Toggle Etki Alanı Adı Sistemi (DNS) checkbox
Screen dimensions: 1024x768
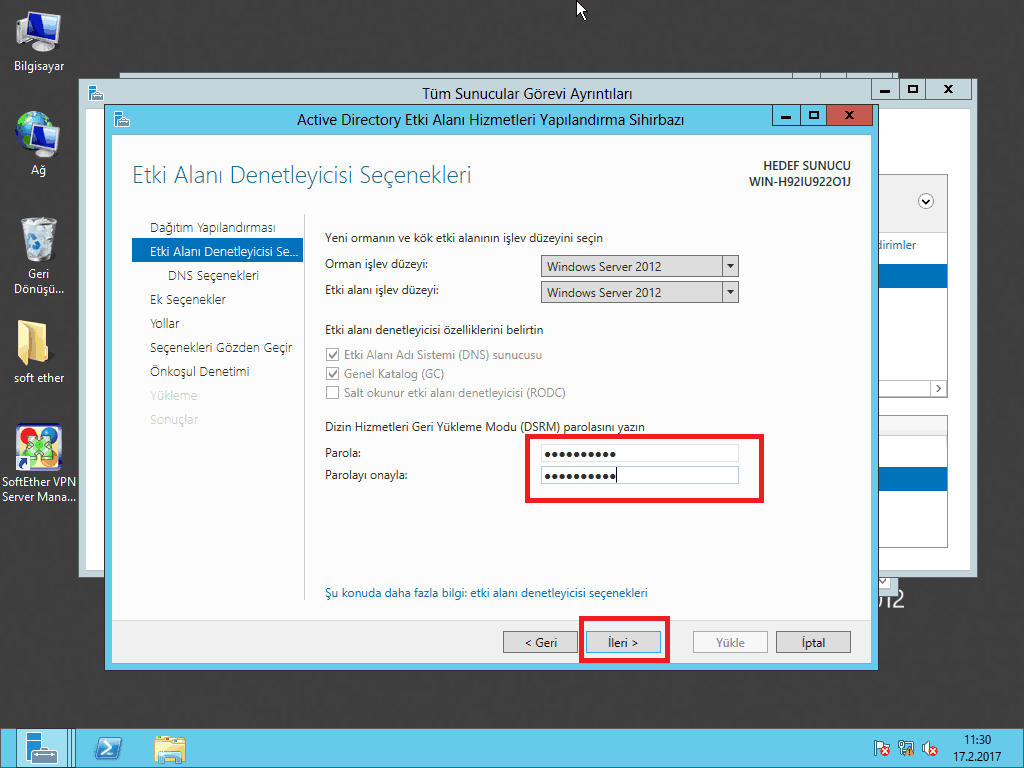[x=333, y=355]
